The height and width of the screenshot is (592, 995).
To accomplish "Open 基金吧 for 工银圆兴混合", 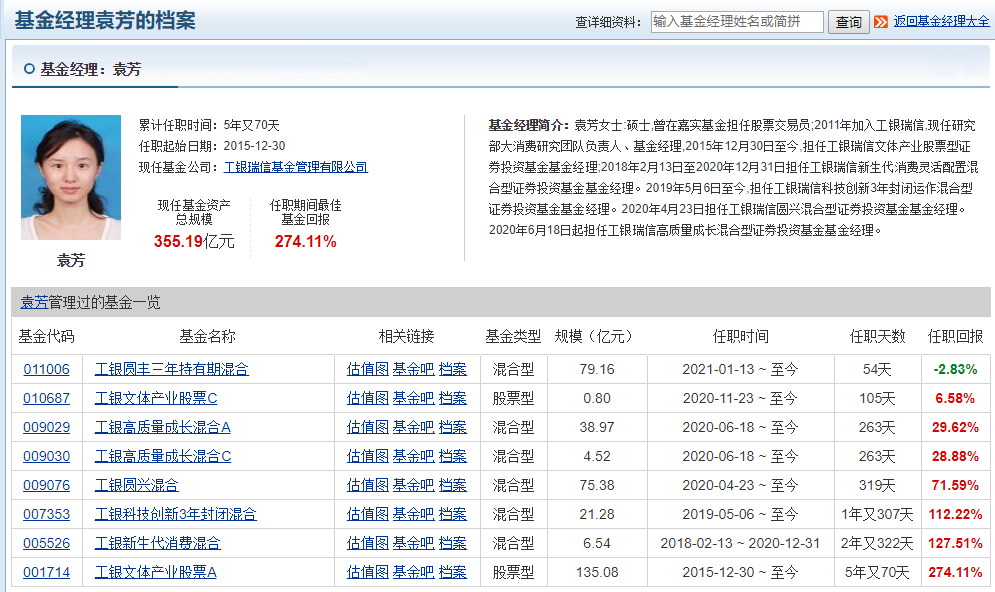I will coord(413,485).
